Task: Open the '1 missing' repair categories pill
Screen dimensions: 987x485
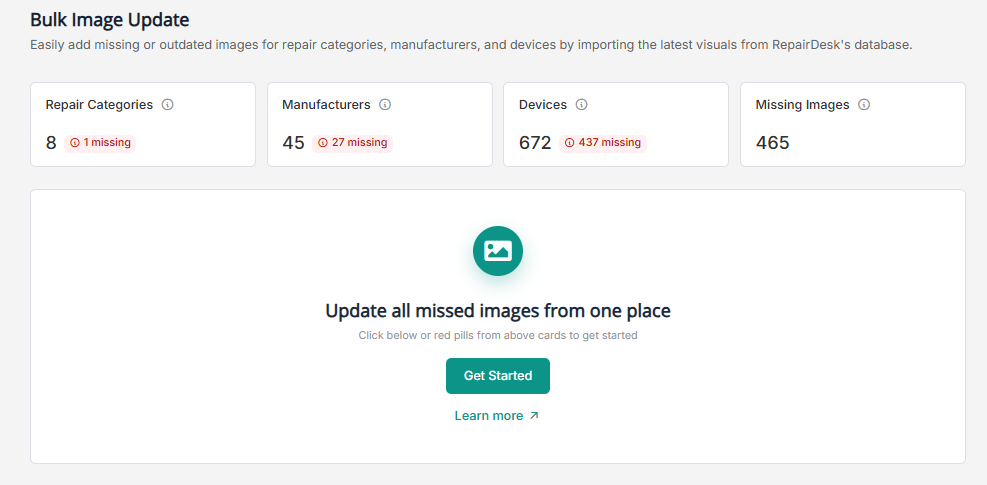Action: pyautogui.click(x=100, y=143)
